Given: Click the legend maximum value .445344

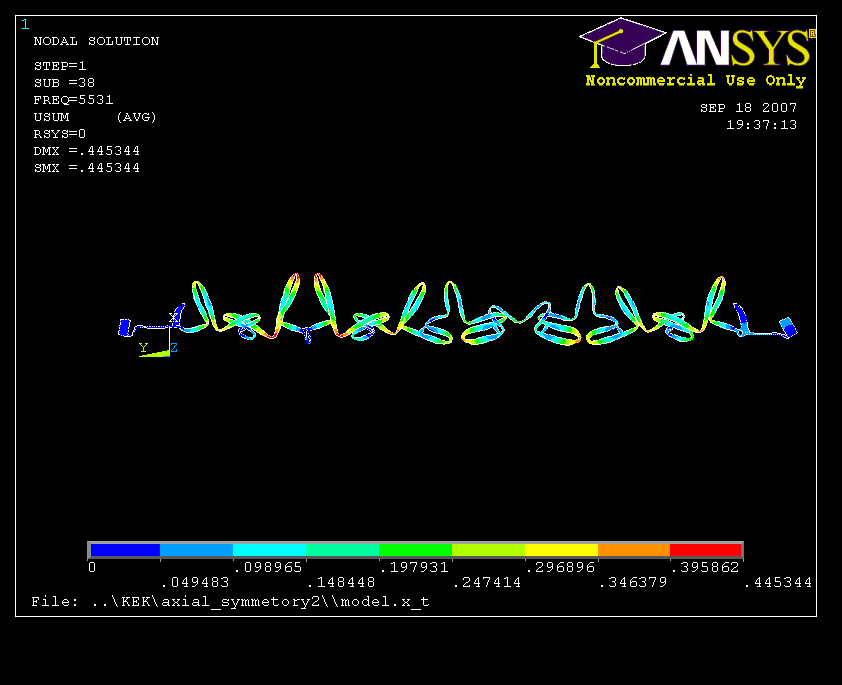Looking at the screenshot, I should click(x=779, y=582).
